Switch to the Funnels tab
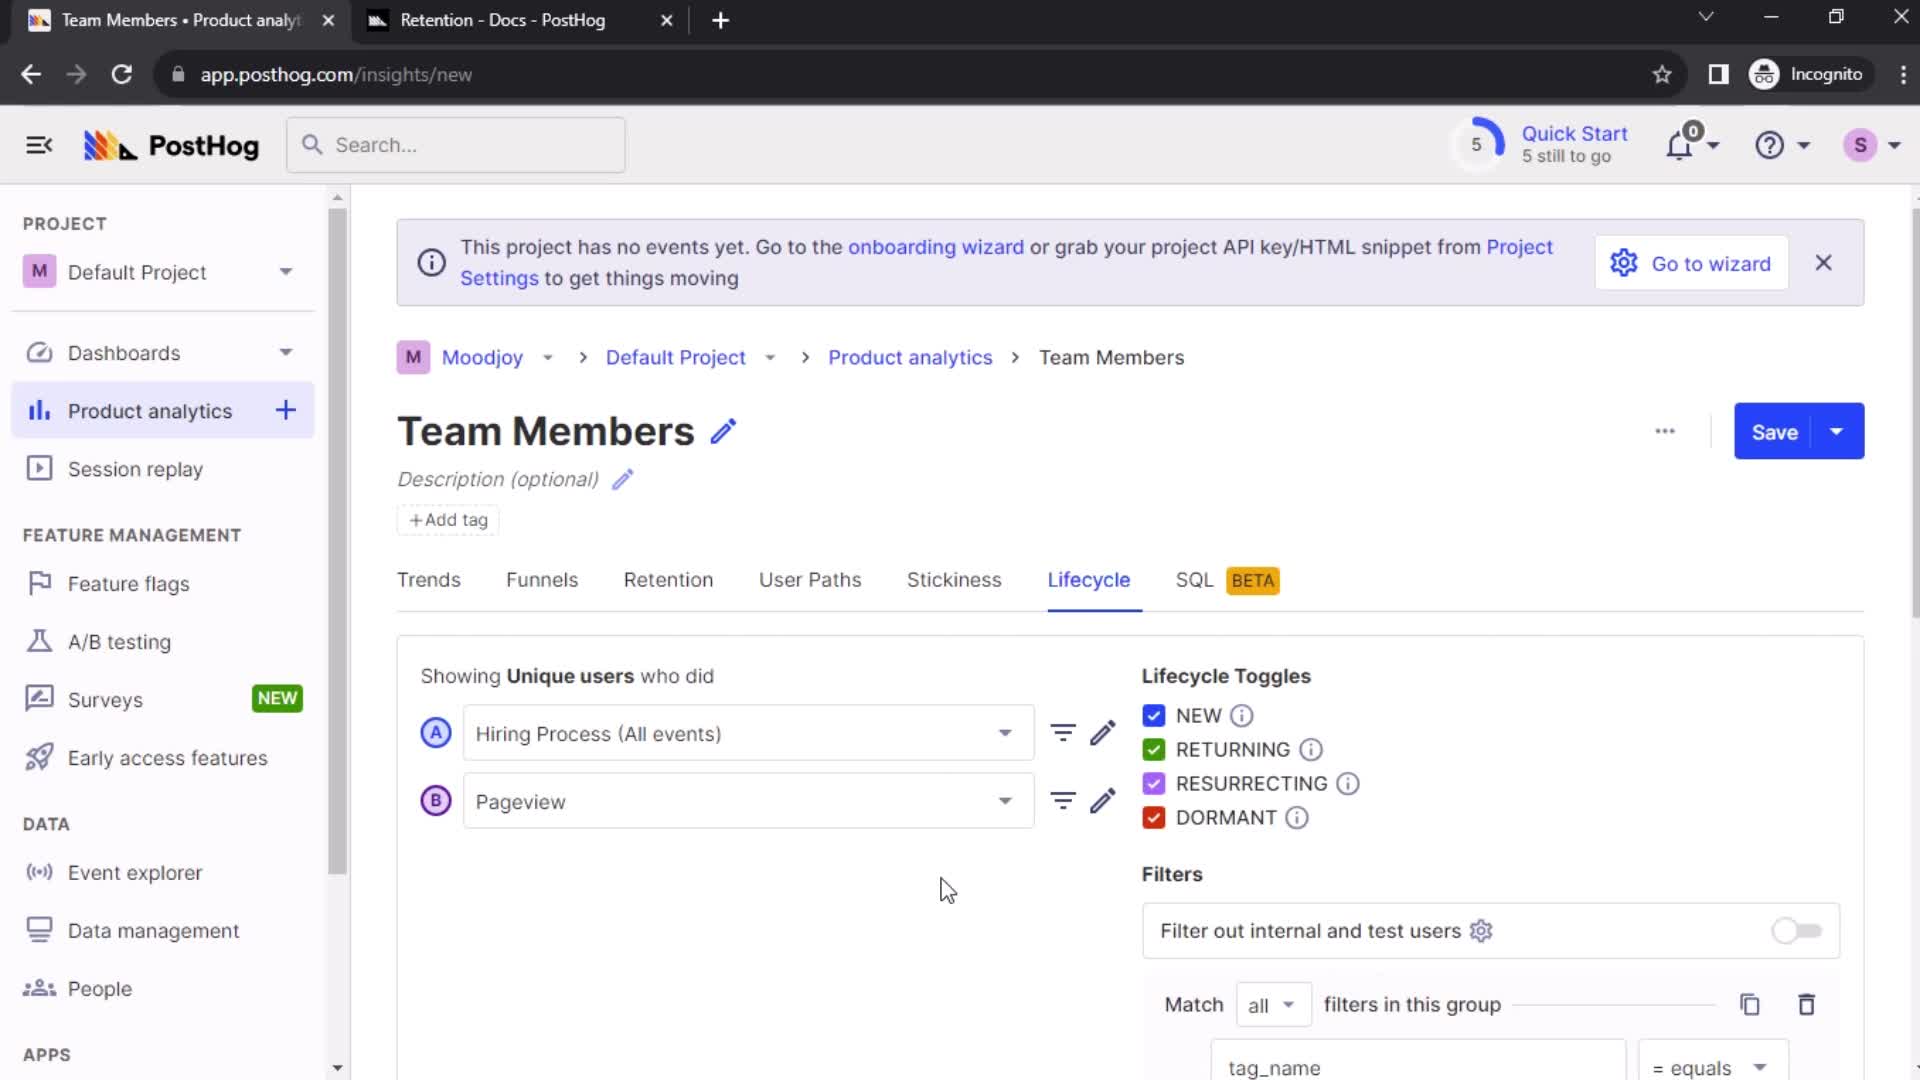 pyautogui.click(x=542, y=580)
